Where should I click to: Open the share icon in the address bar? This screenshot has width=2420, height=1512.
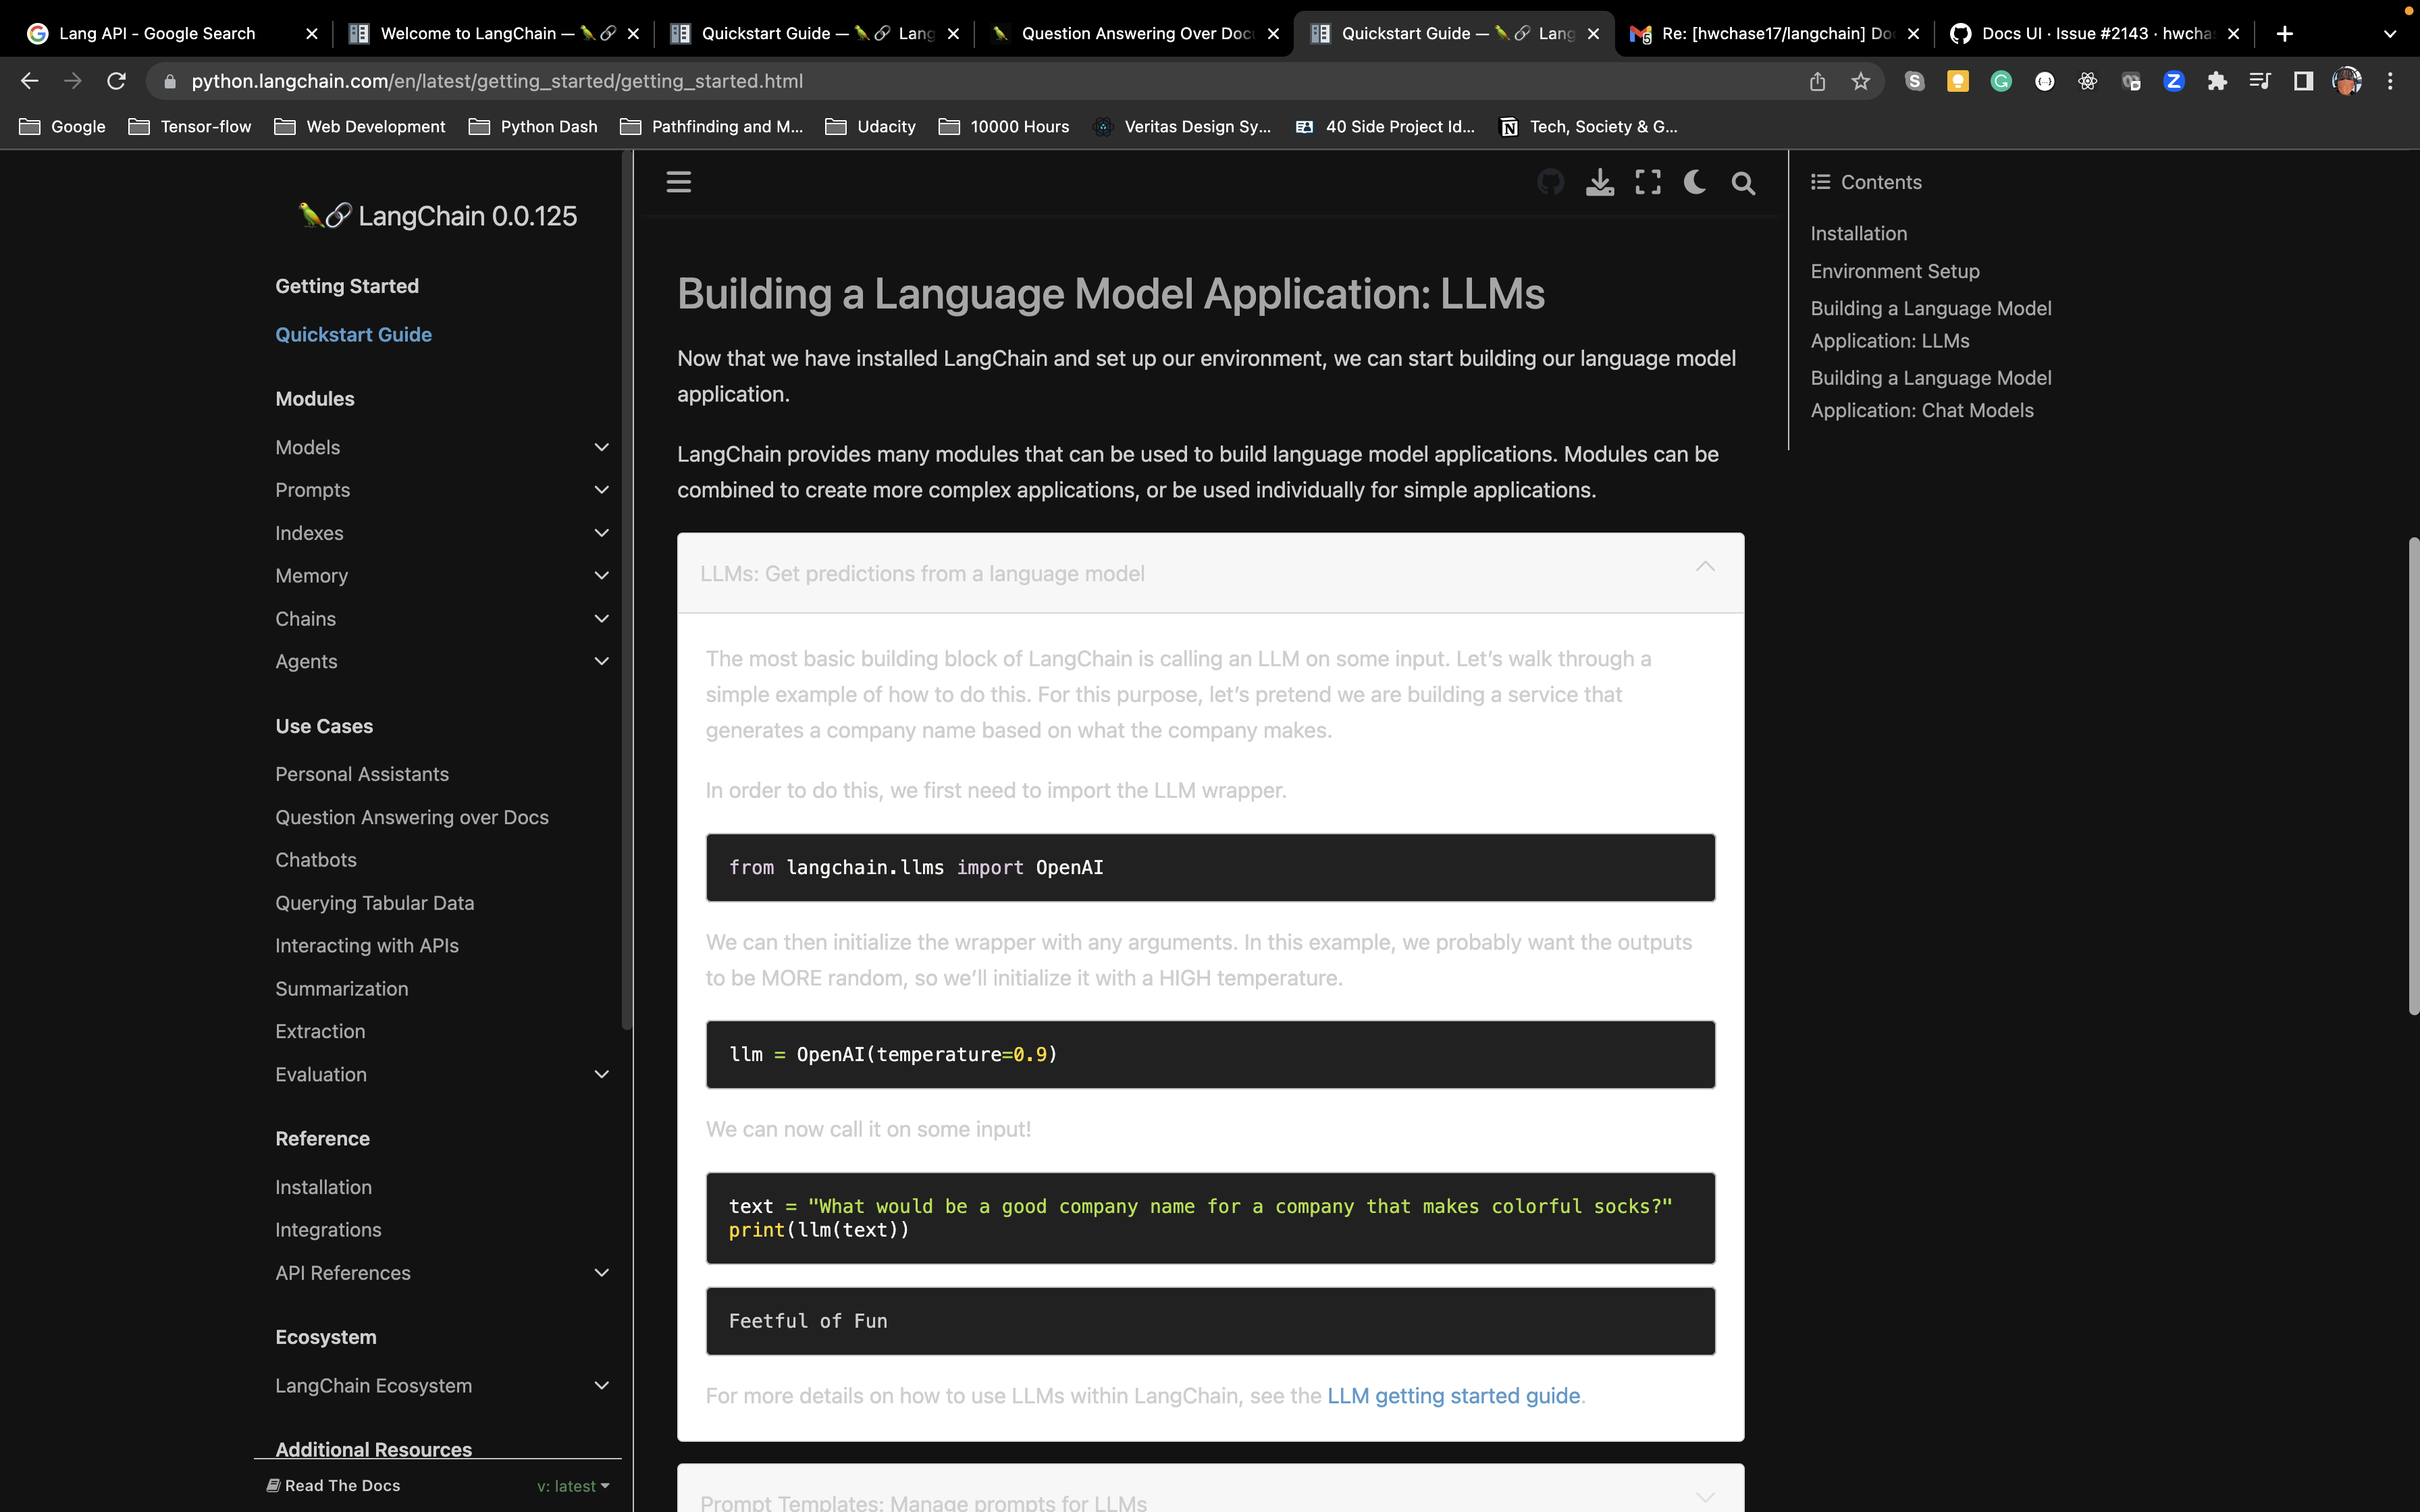[1817, 81]
